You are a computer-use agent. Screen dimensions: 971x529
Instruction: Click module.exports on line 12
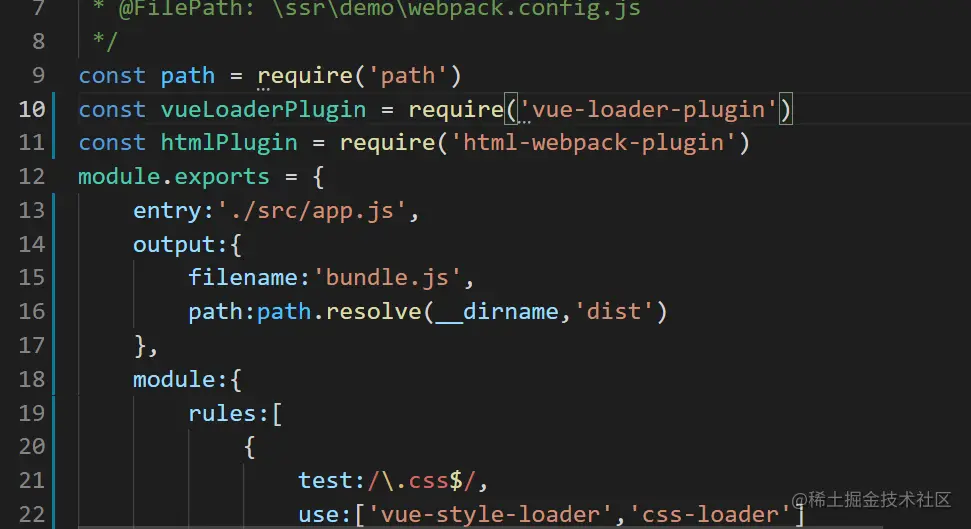click(x=174, y=177)
